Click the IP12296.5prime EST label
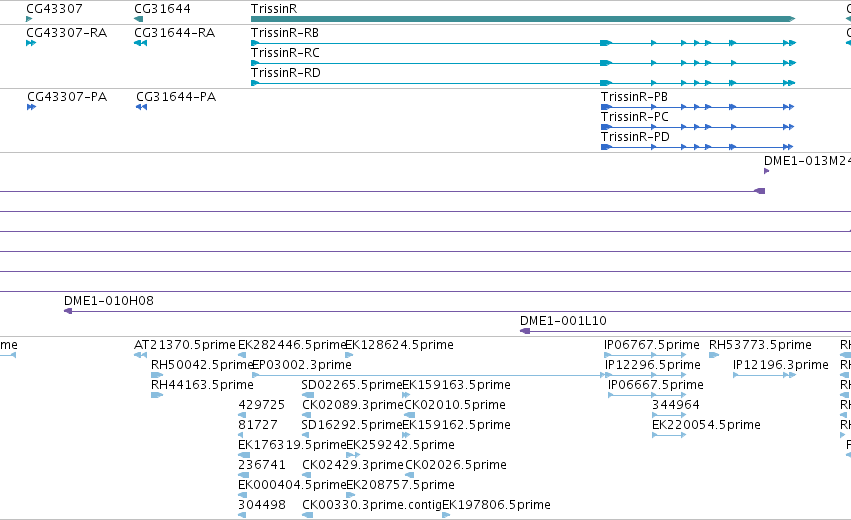Image resolution: width=851 pixels, height=520 pixels. 653,365
